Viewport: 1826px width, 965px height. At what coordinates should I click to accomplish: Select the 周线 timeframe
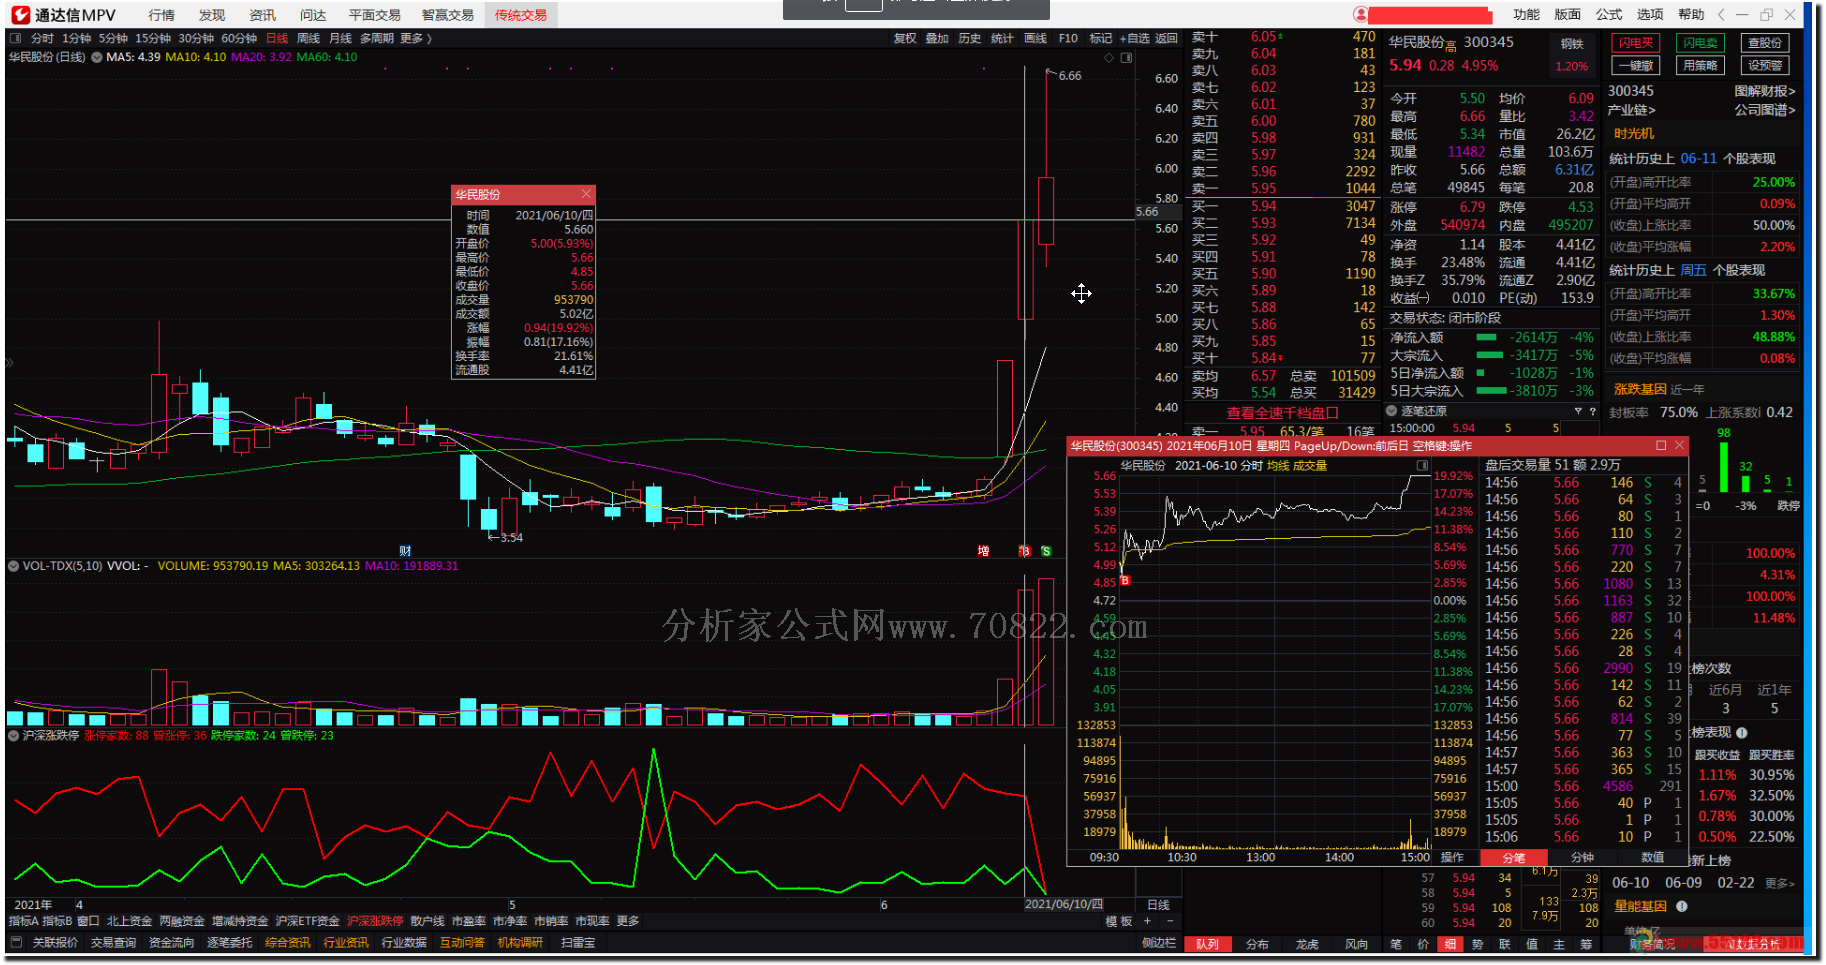tap(309, 38)
